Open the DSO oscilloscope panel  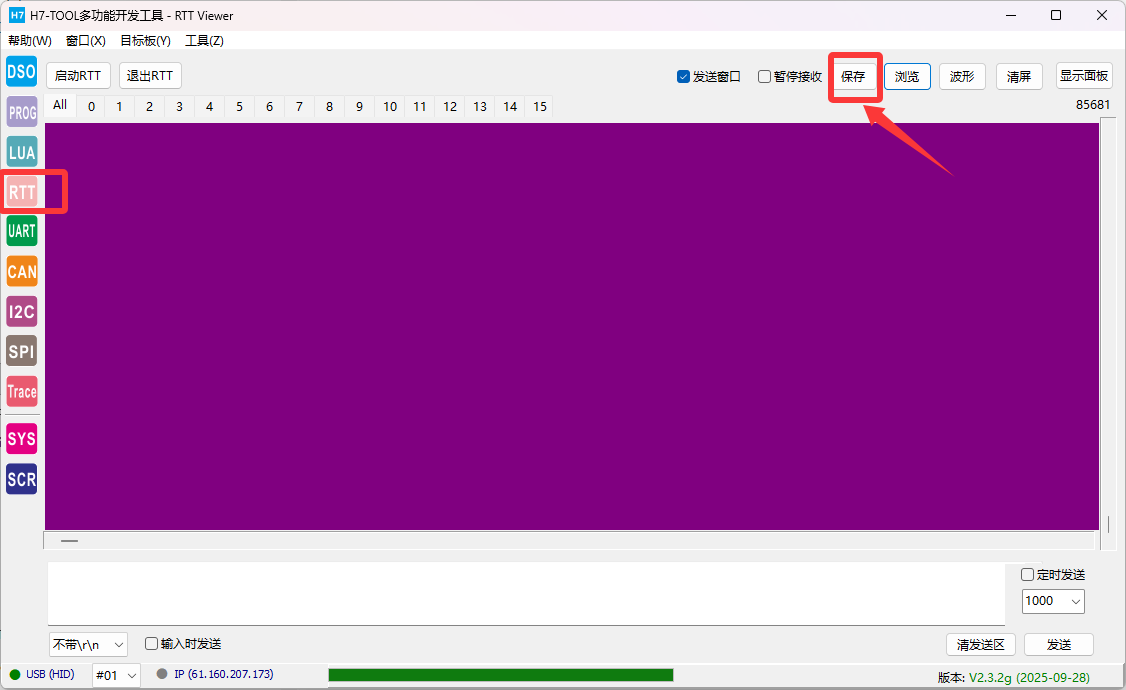click(21, 71)
